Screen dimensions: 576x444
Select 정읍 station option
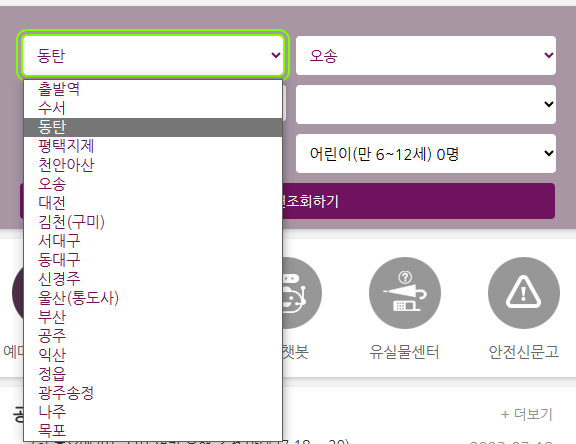point(153,374)
